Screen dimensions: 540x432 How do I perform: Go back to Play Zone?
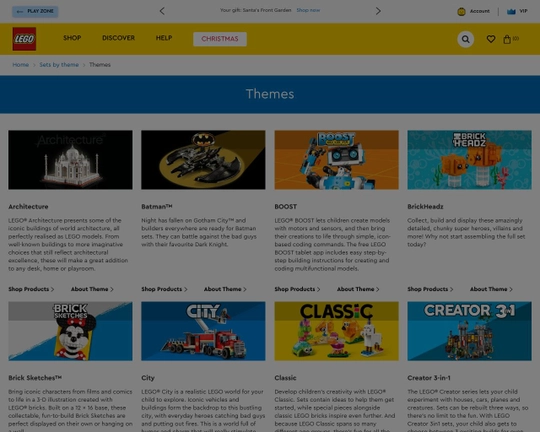(x=35, y=11)
